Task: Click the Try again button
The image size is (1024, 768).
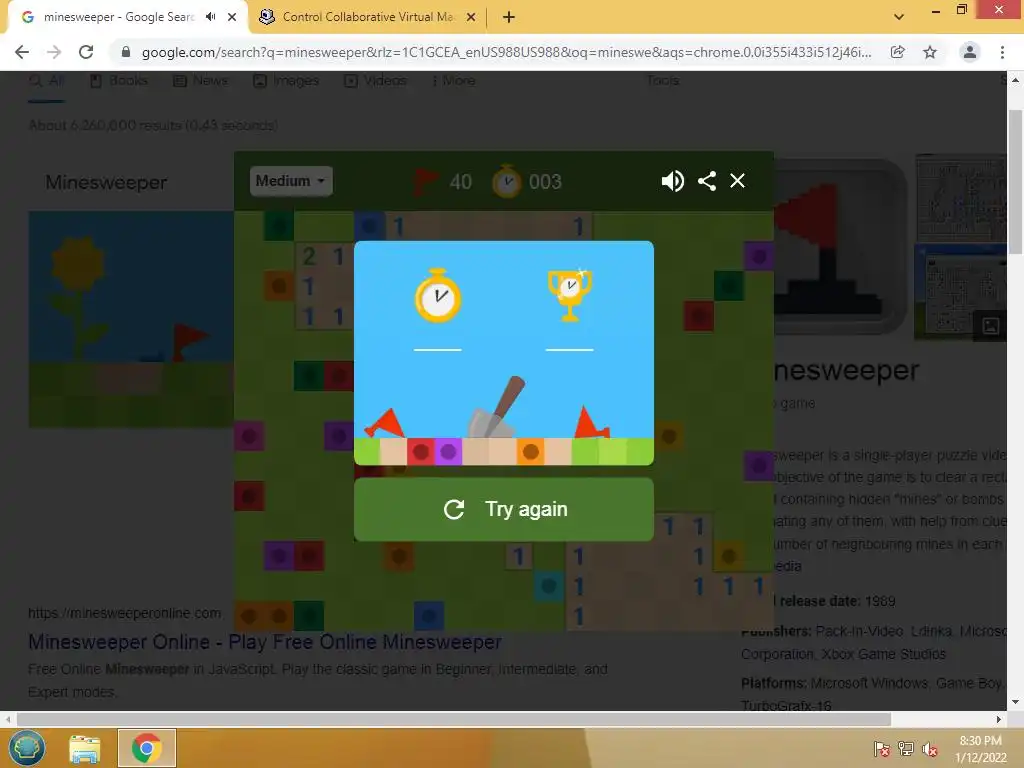Action: [x=504, y=509]
